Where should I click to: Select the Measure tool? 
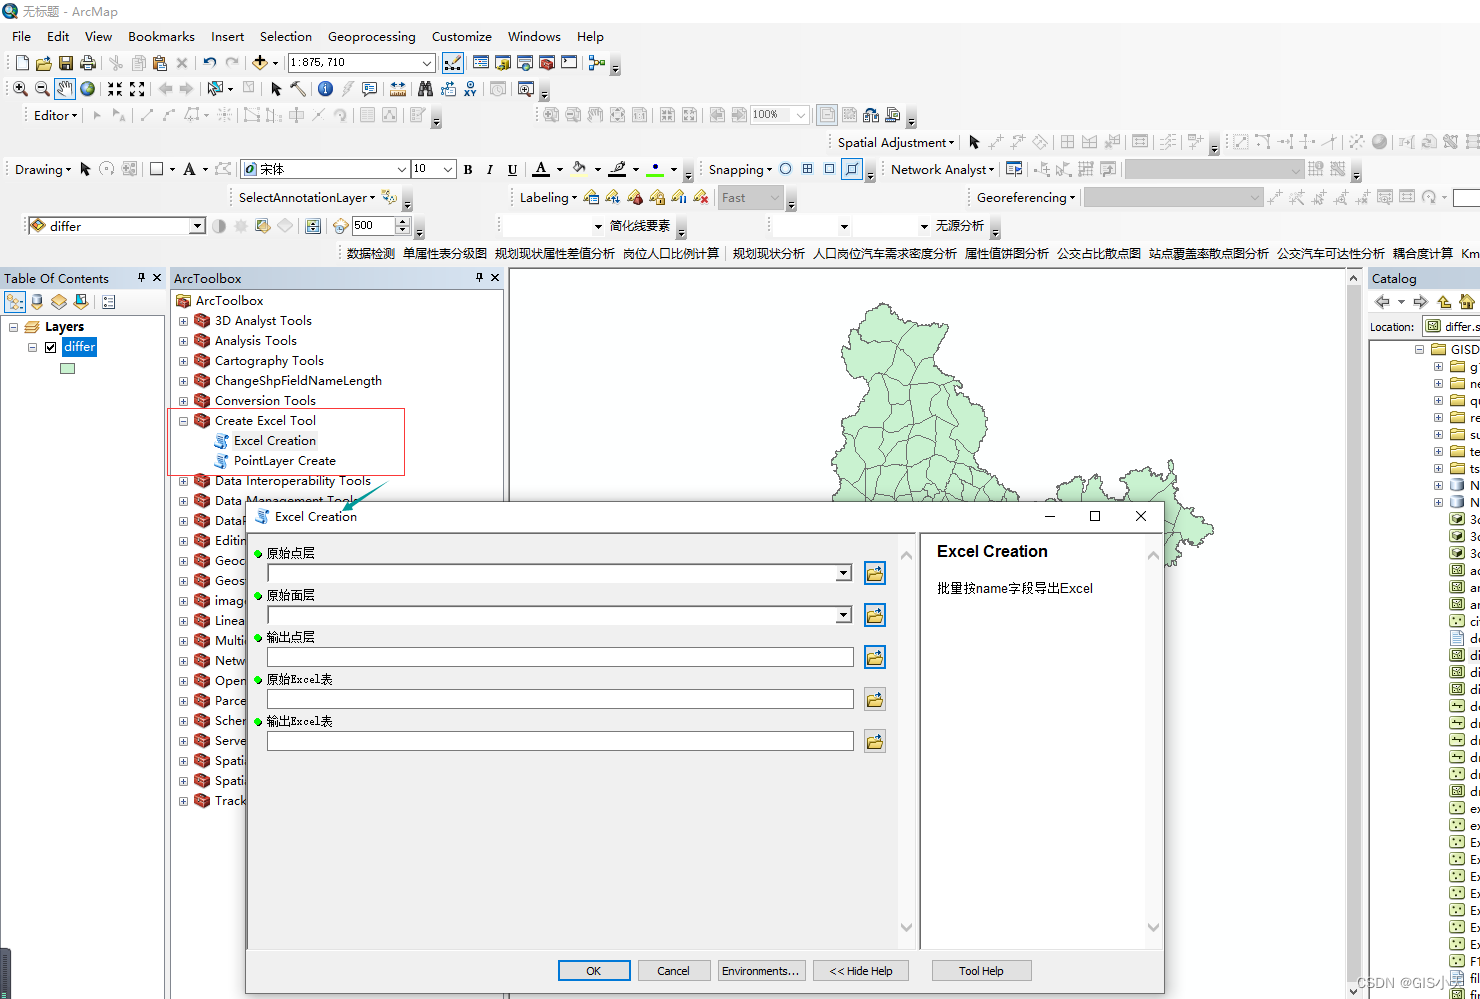point(397,88)
